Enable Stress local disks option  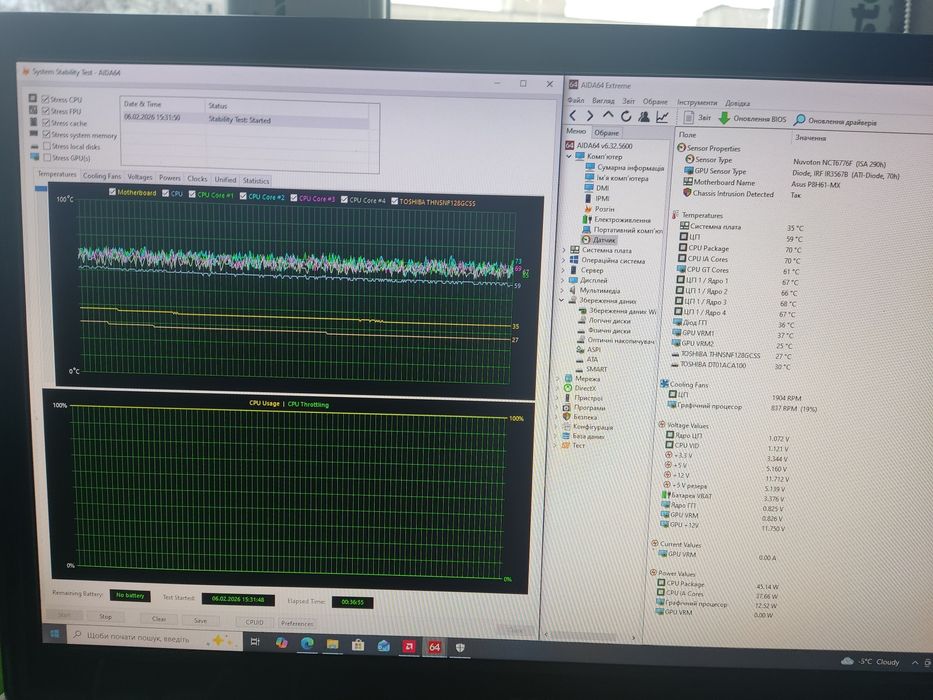click(46, 146)
